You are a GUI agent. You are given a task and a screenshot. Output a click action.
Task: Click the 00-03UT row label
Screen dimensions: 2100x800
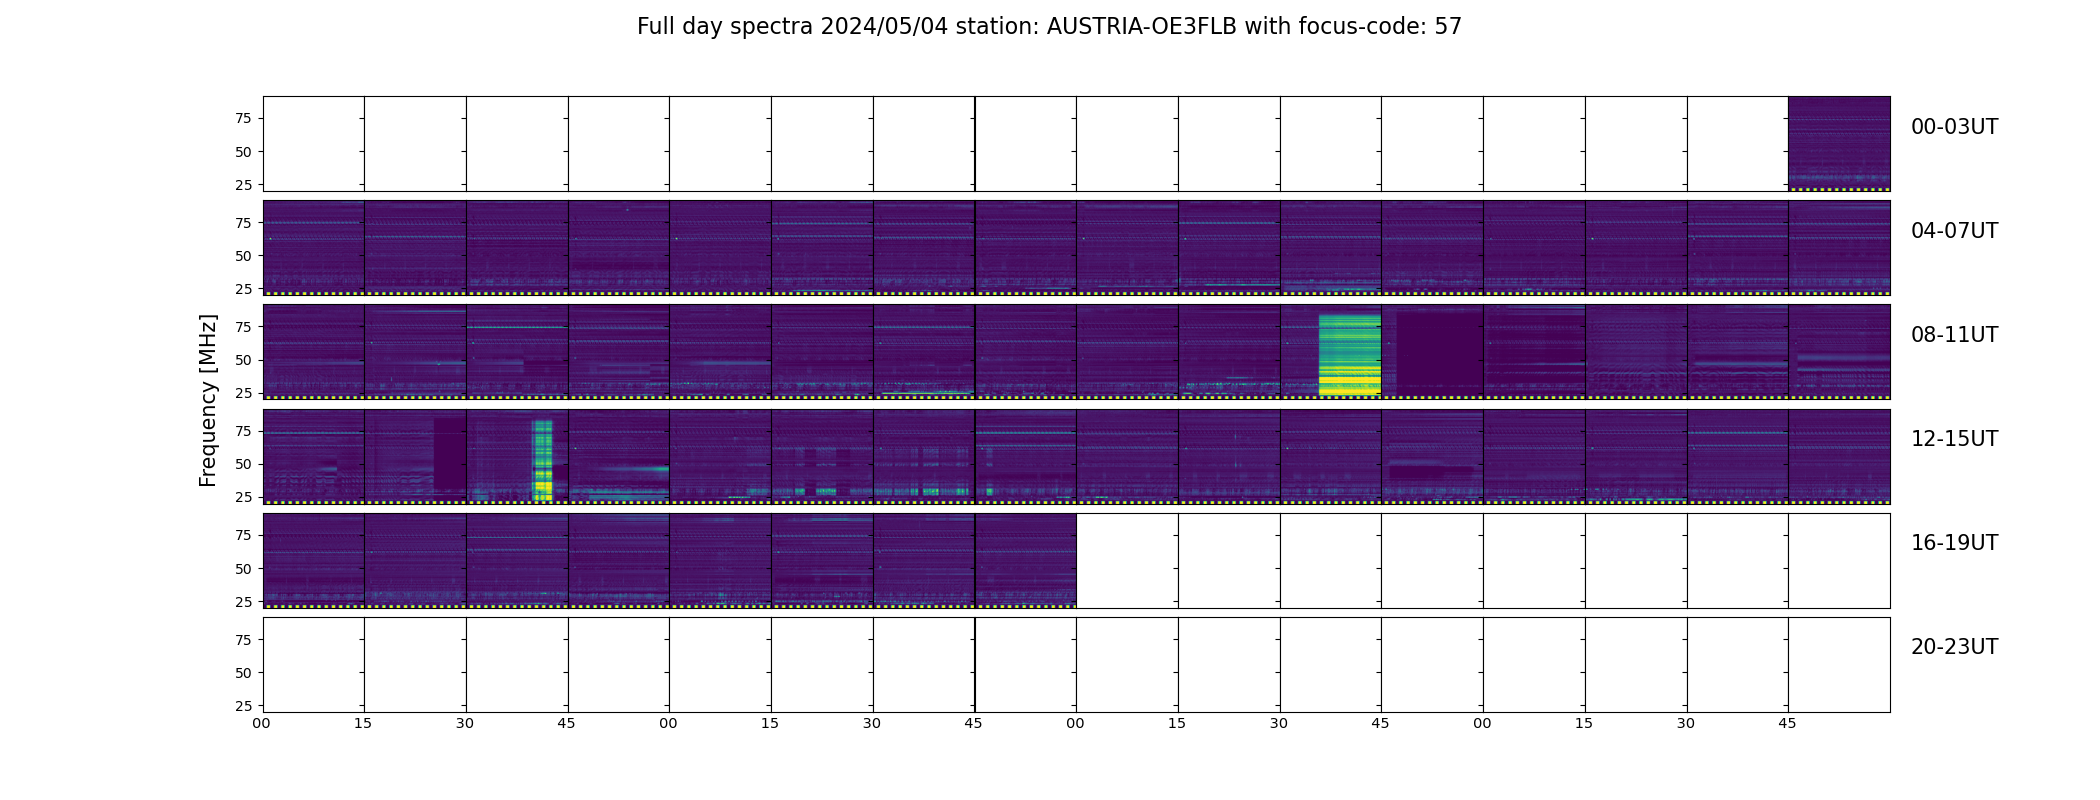[x=1954, y=127]
